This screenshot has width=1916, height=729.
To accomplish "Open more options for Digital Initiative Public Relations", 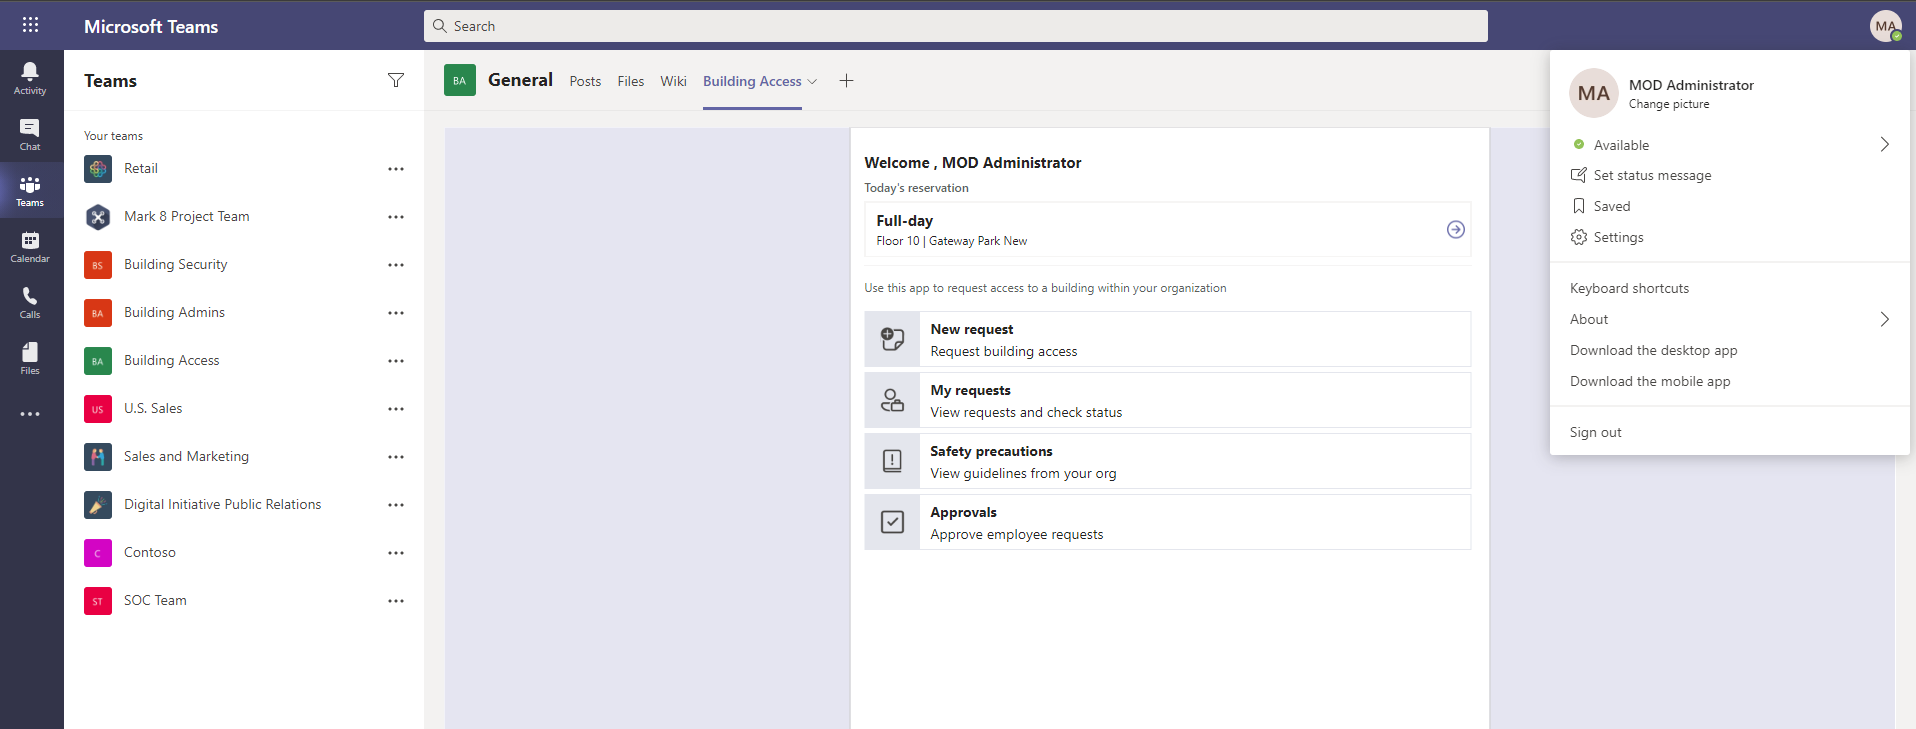I will (x=396, y=505).
